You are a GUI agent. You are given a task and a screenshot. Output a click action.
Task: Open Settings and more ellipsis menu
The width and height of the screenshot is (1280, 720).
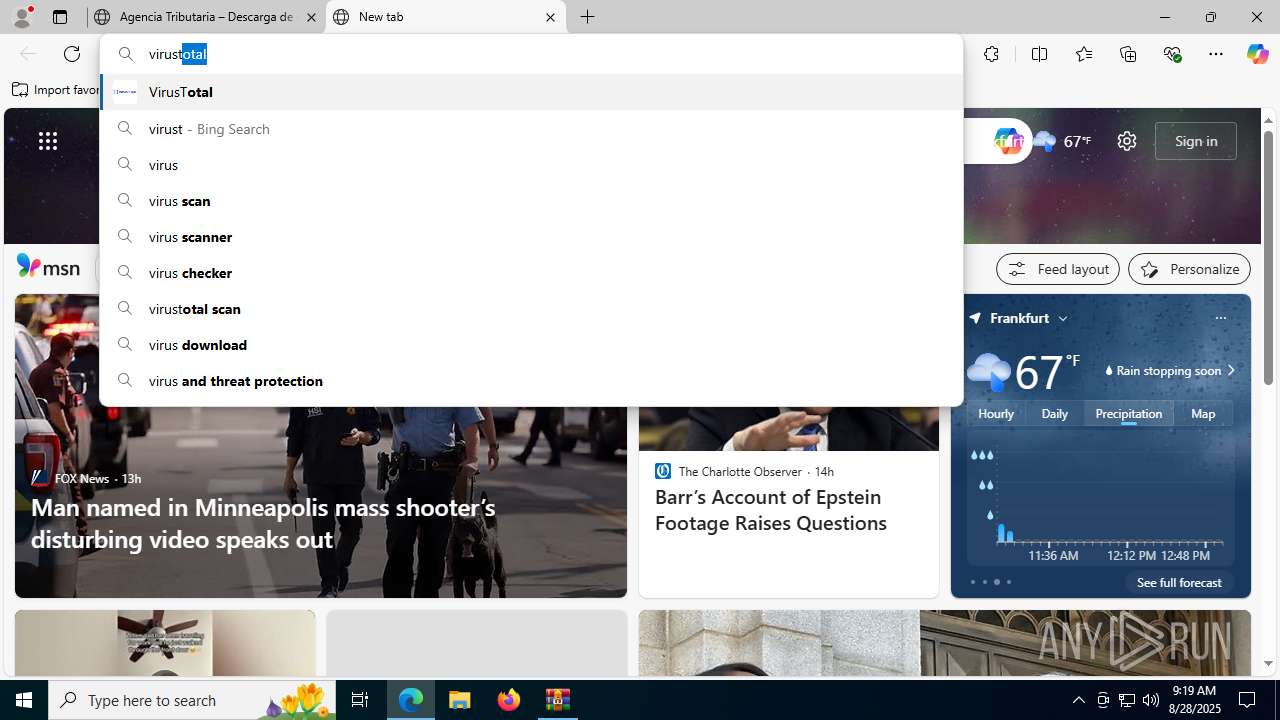pyautogui.click(x=1216, y=54)
